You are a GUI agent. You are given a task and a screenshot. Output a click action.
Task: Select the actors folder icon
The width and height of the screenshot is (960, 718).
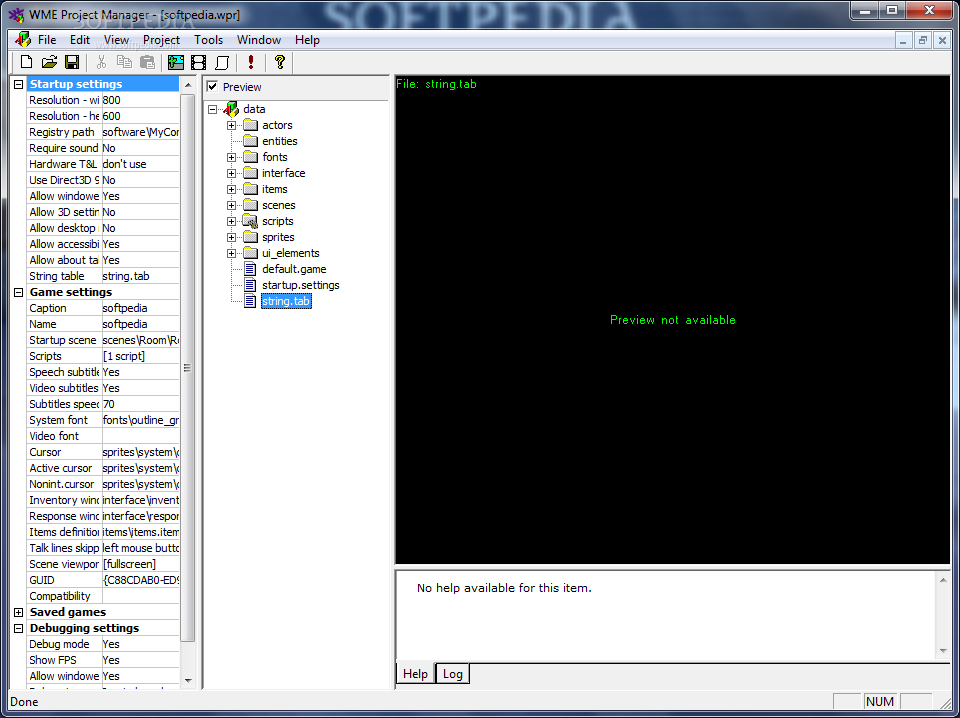250,125
